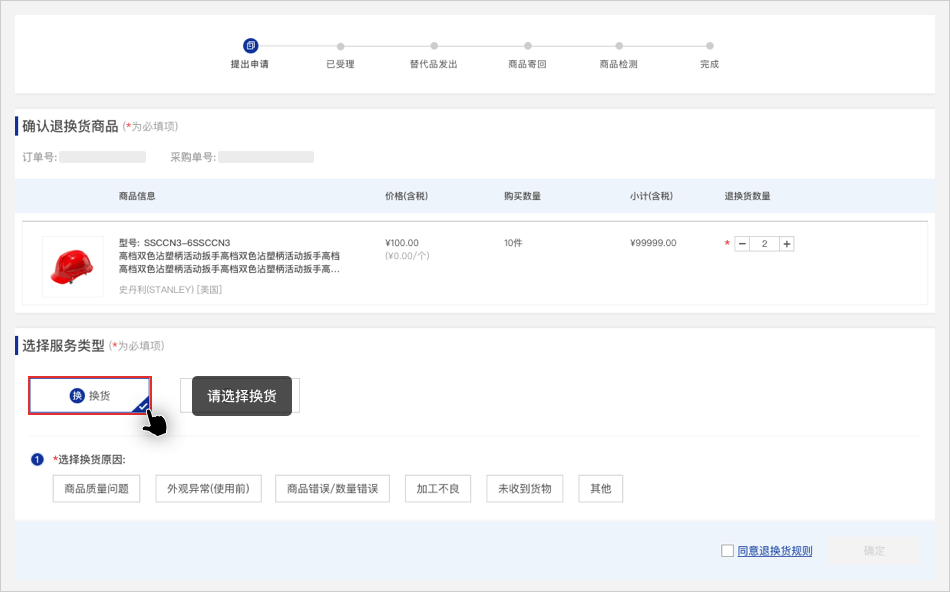Click the 完成 progress step dot
The image size is (950, 592).
[x=709, y=46]
